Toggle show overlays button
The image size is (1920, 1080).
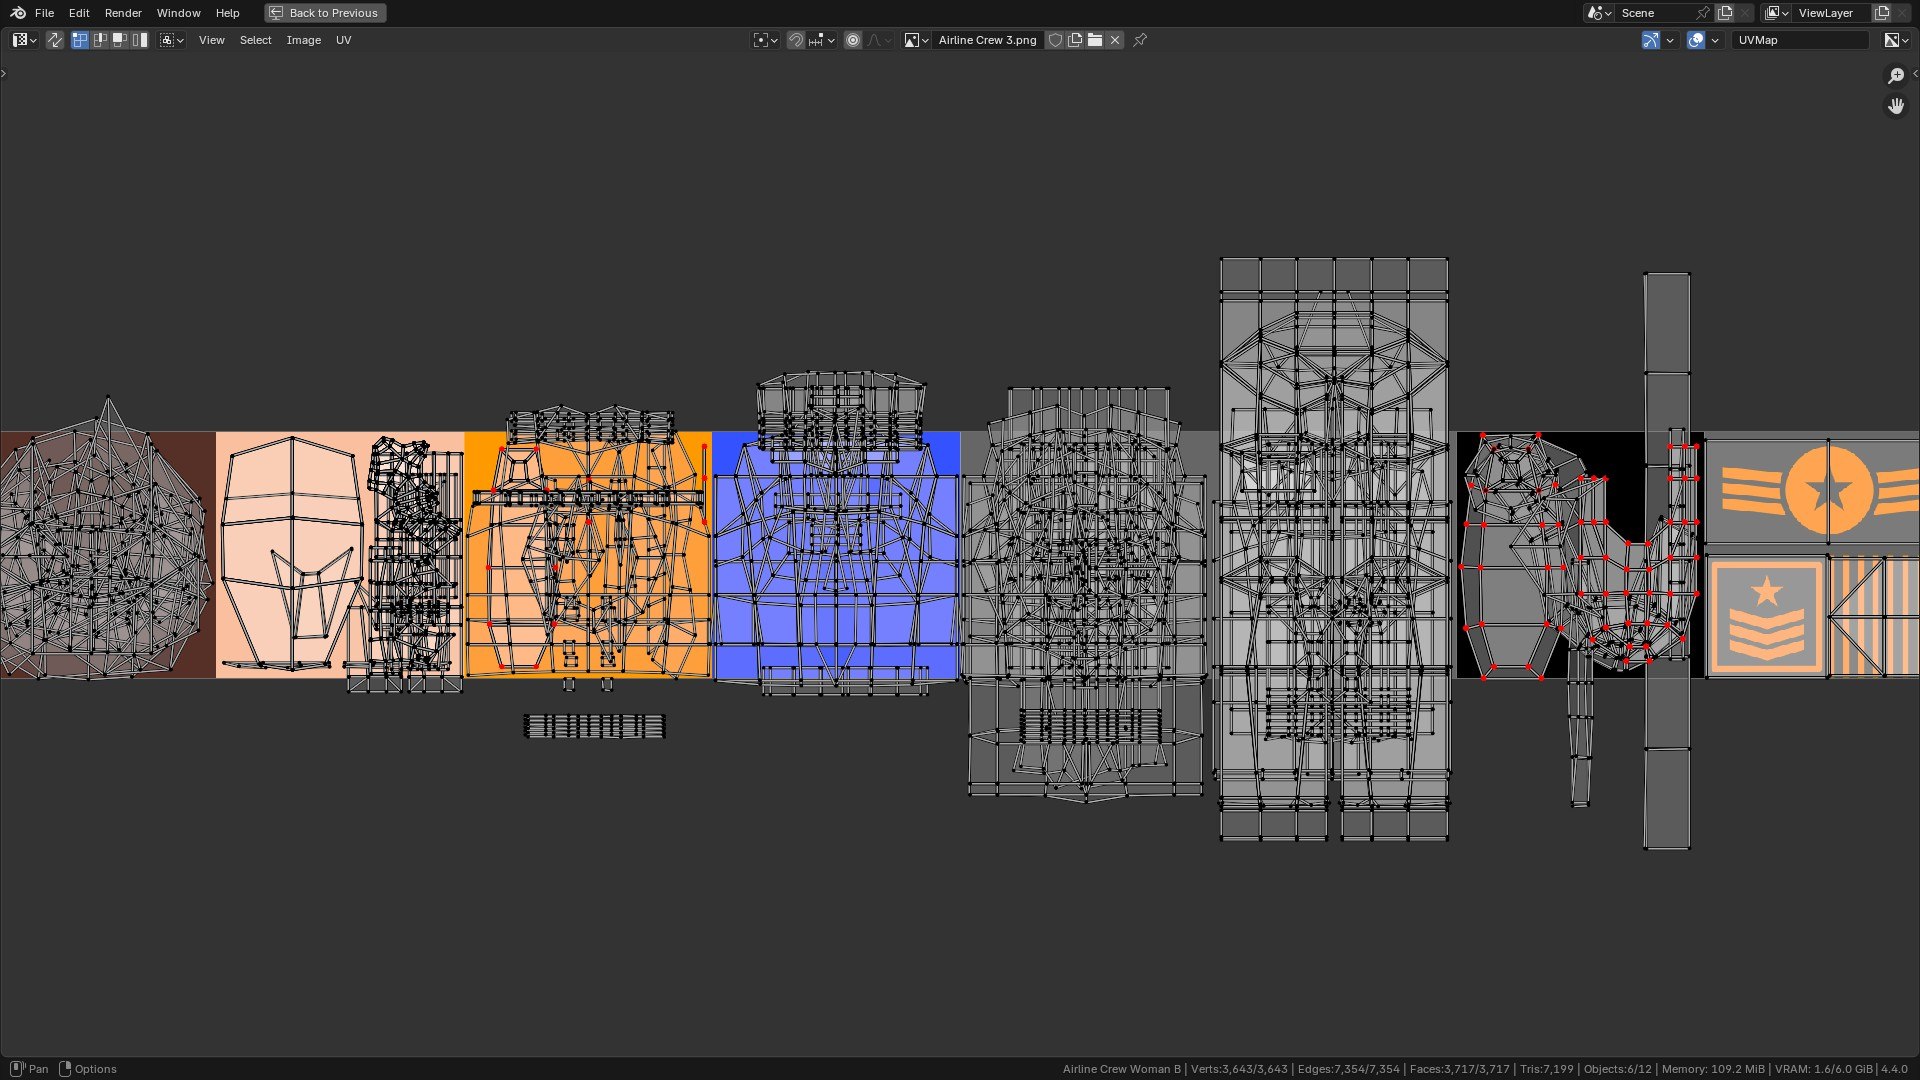point(1696,40)
